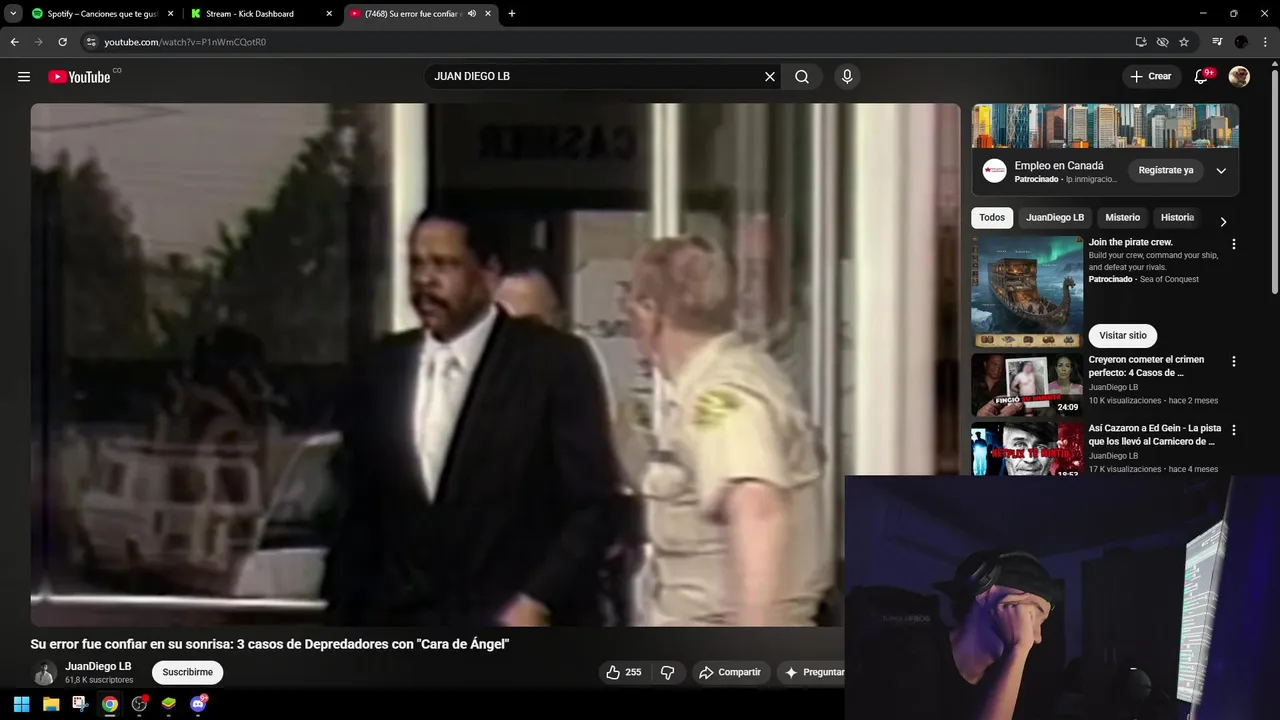Click the Compartir share button

point(730,673)
